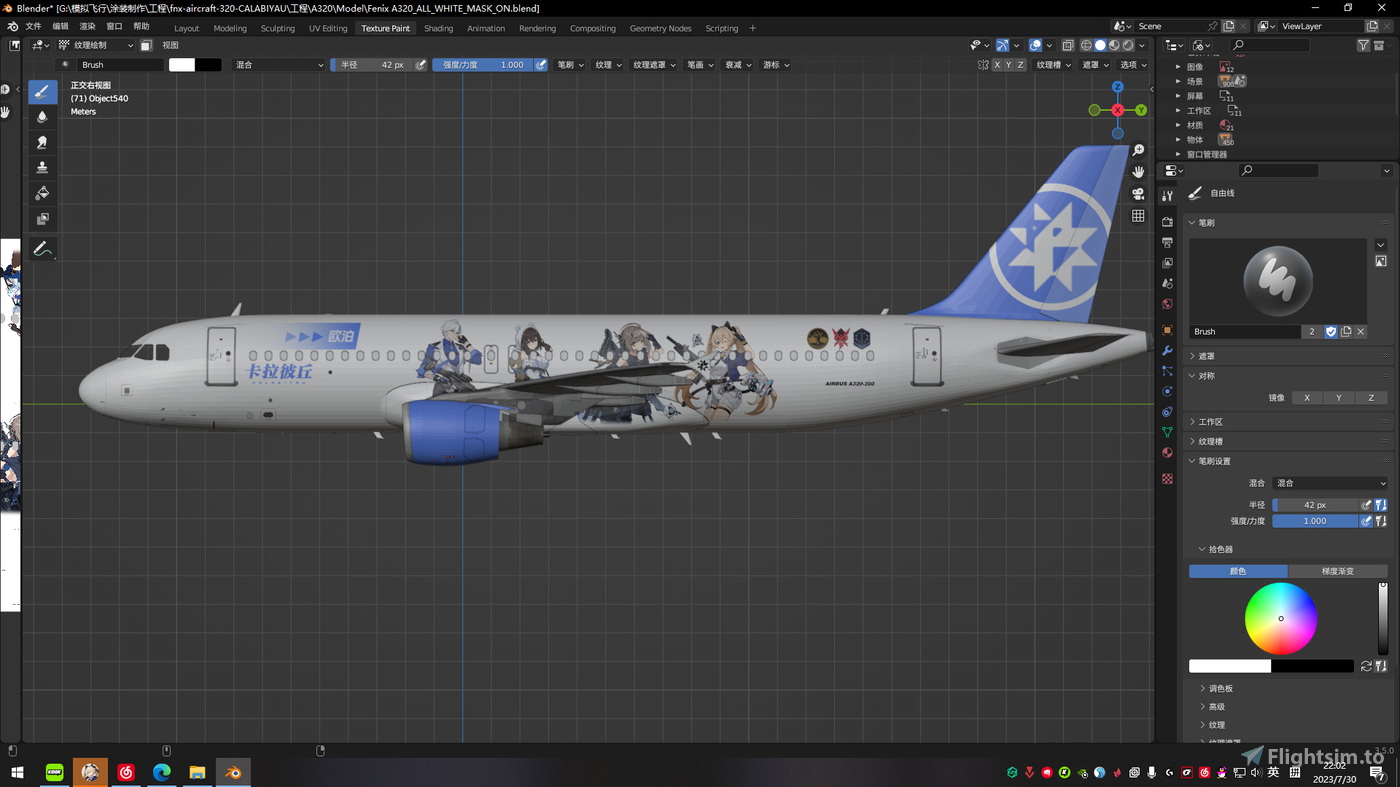The height and width of the screenshot is (787, 1400).
Task: Select the Clone stamp tool
Action: (42, 167)
